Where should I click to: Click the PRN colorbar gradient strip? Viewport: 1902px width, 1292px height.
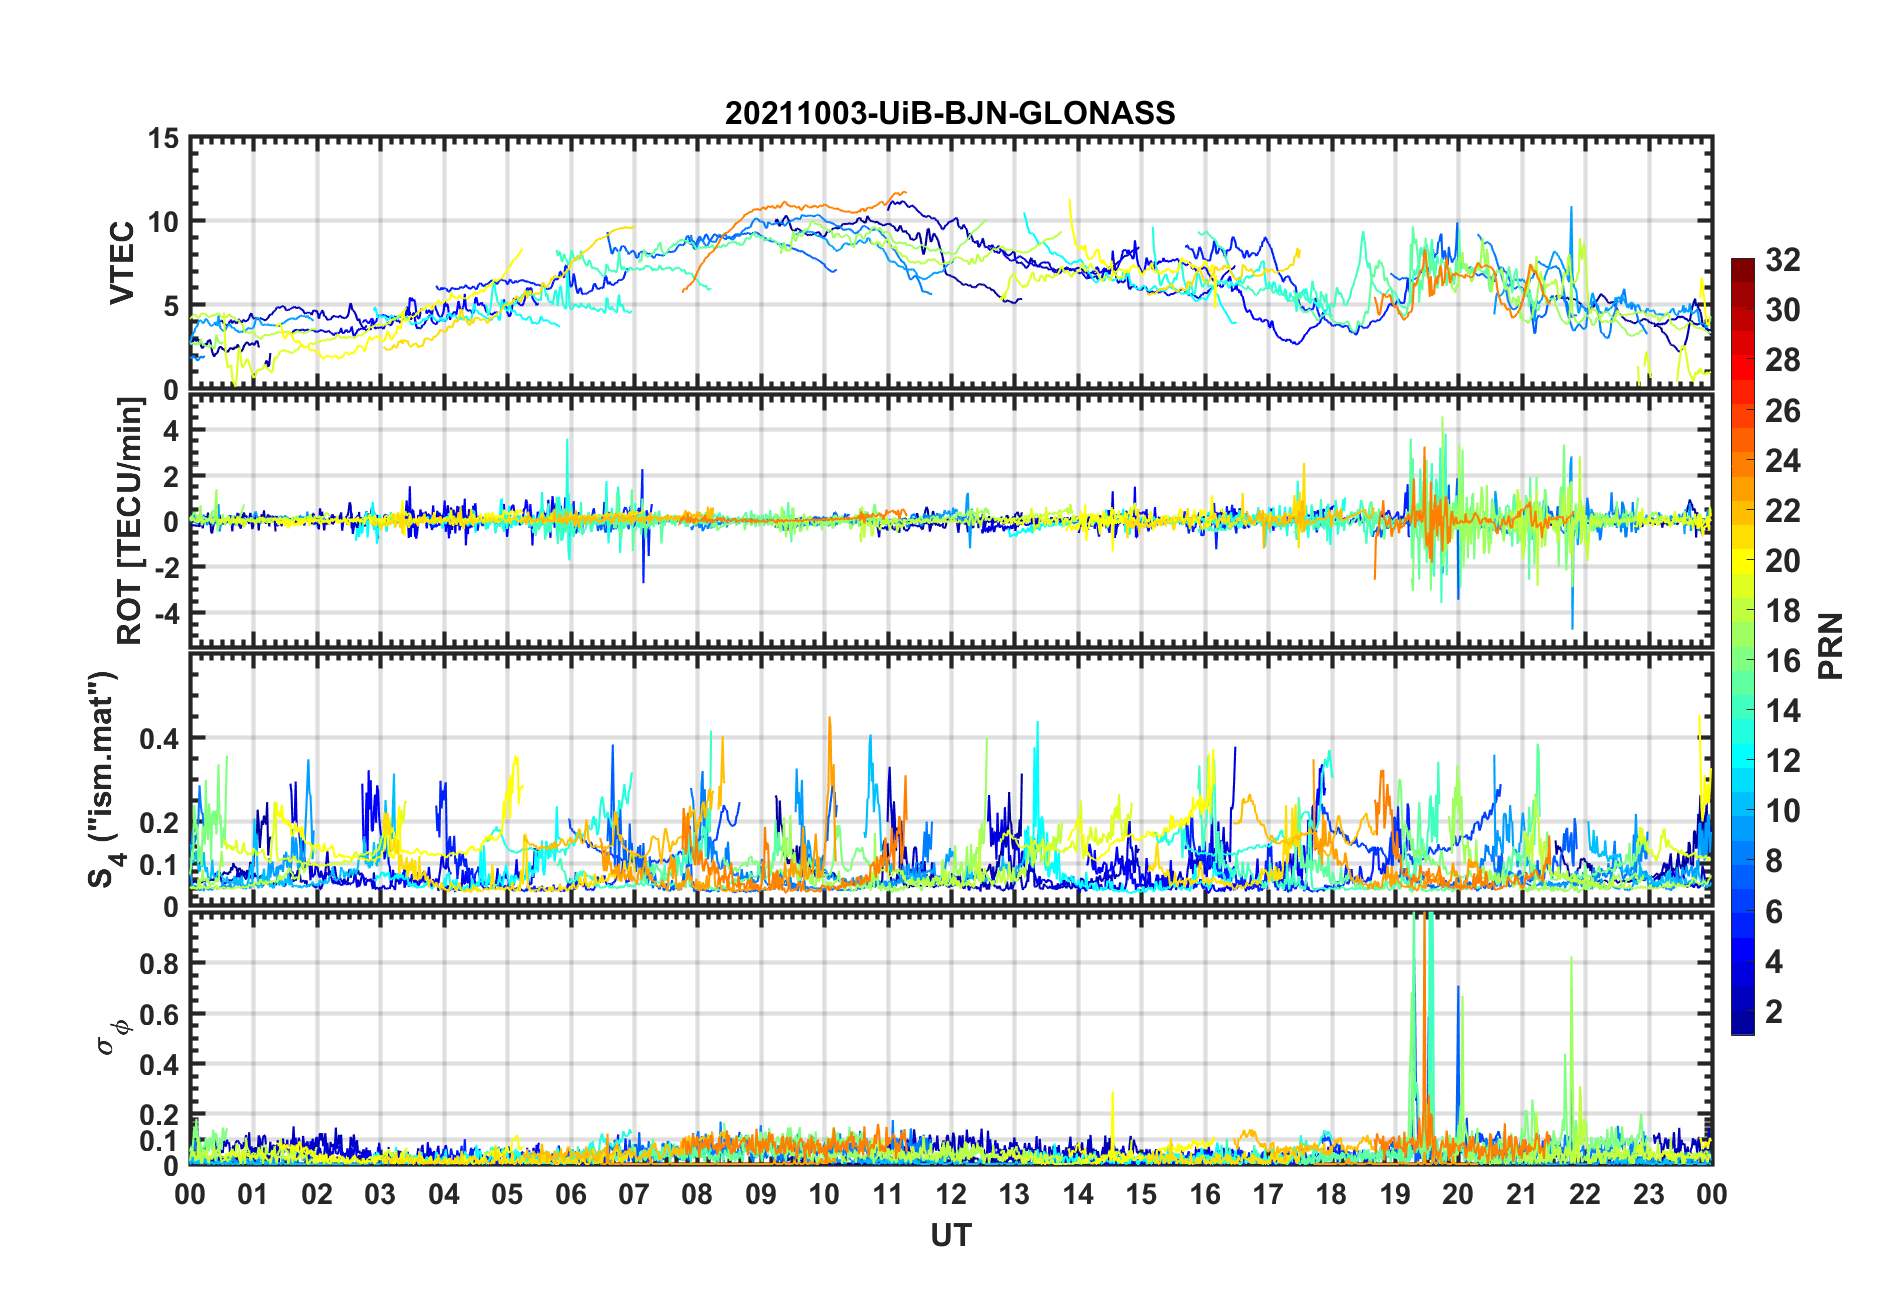point(1743,647)
